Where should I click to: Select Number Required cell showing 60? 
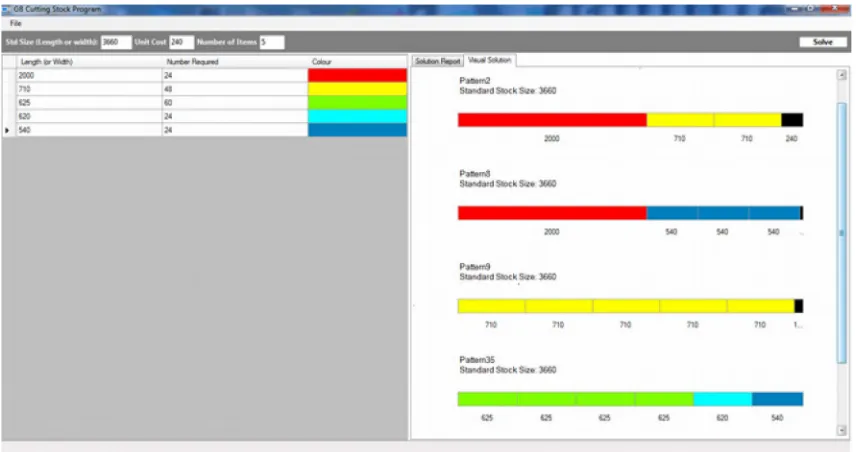(235, 103)
